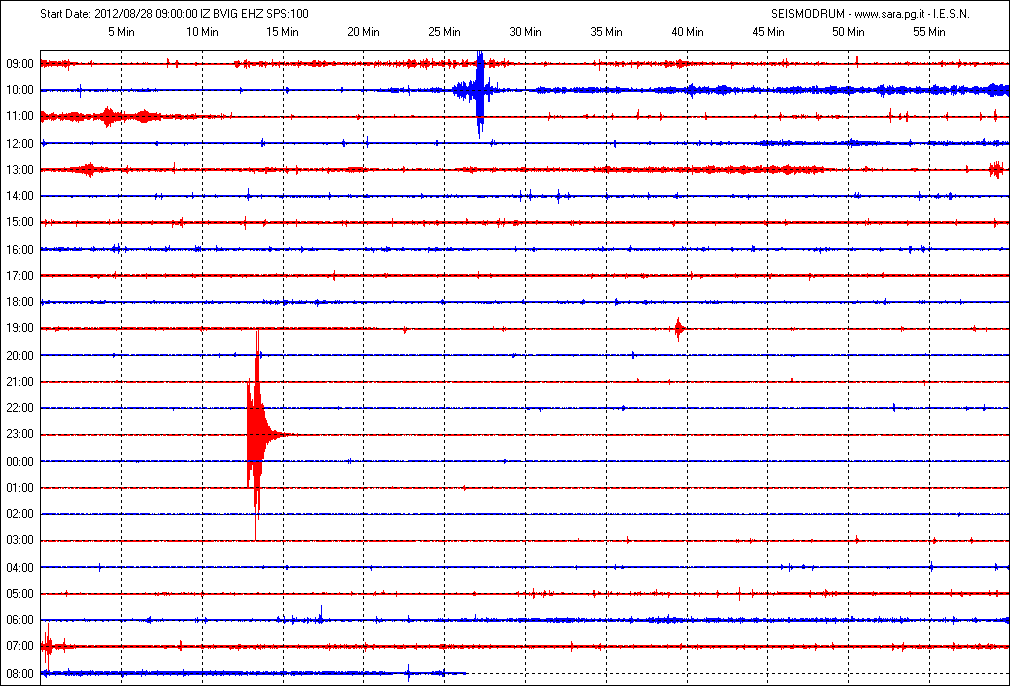The height and width of the screenshot is (686, 1010).
Task: Click the "5 Min" time axis label
Action: 121,32
